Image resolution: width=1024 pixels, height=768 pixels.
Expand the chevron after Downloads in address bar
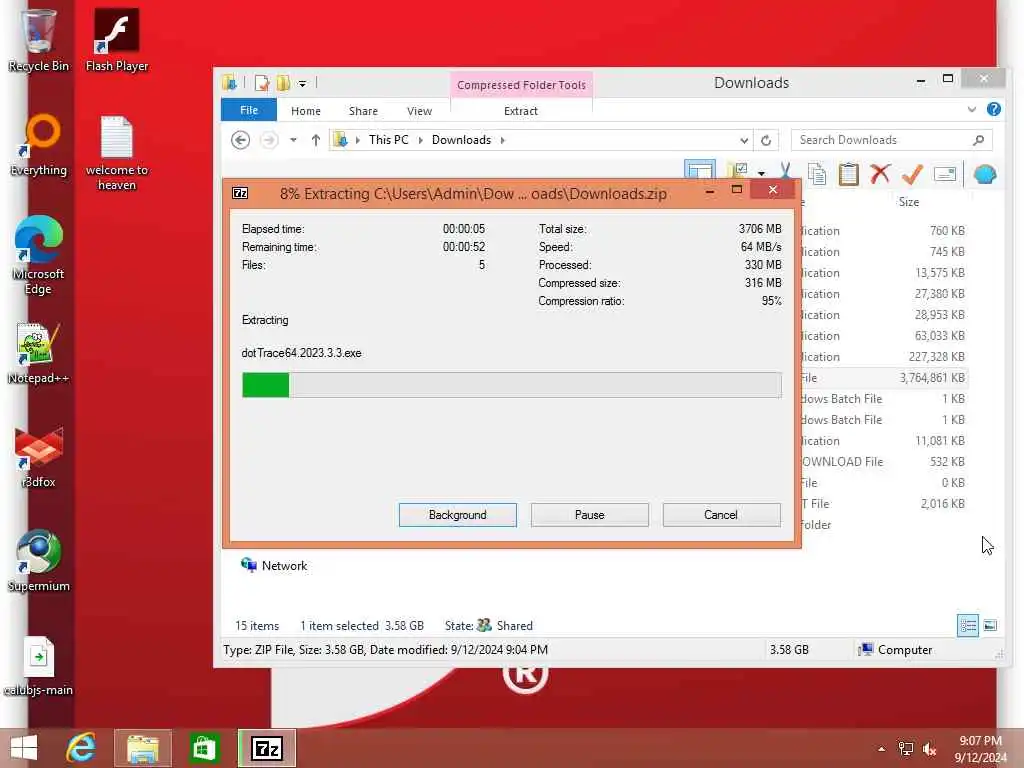502,140
